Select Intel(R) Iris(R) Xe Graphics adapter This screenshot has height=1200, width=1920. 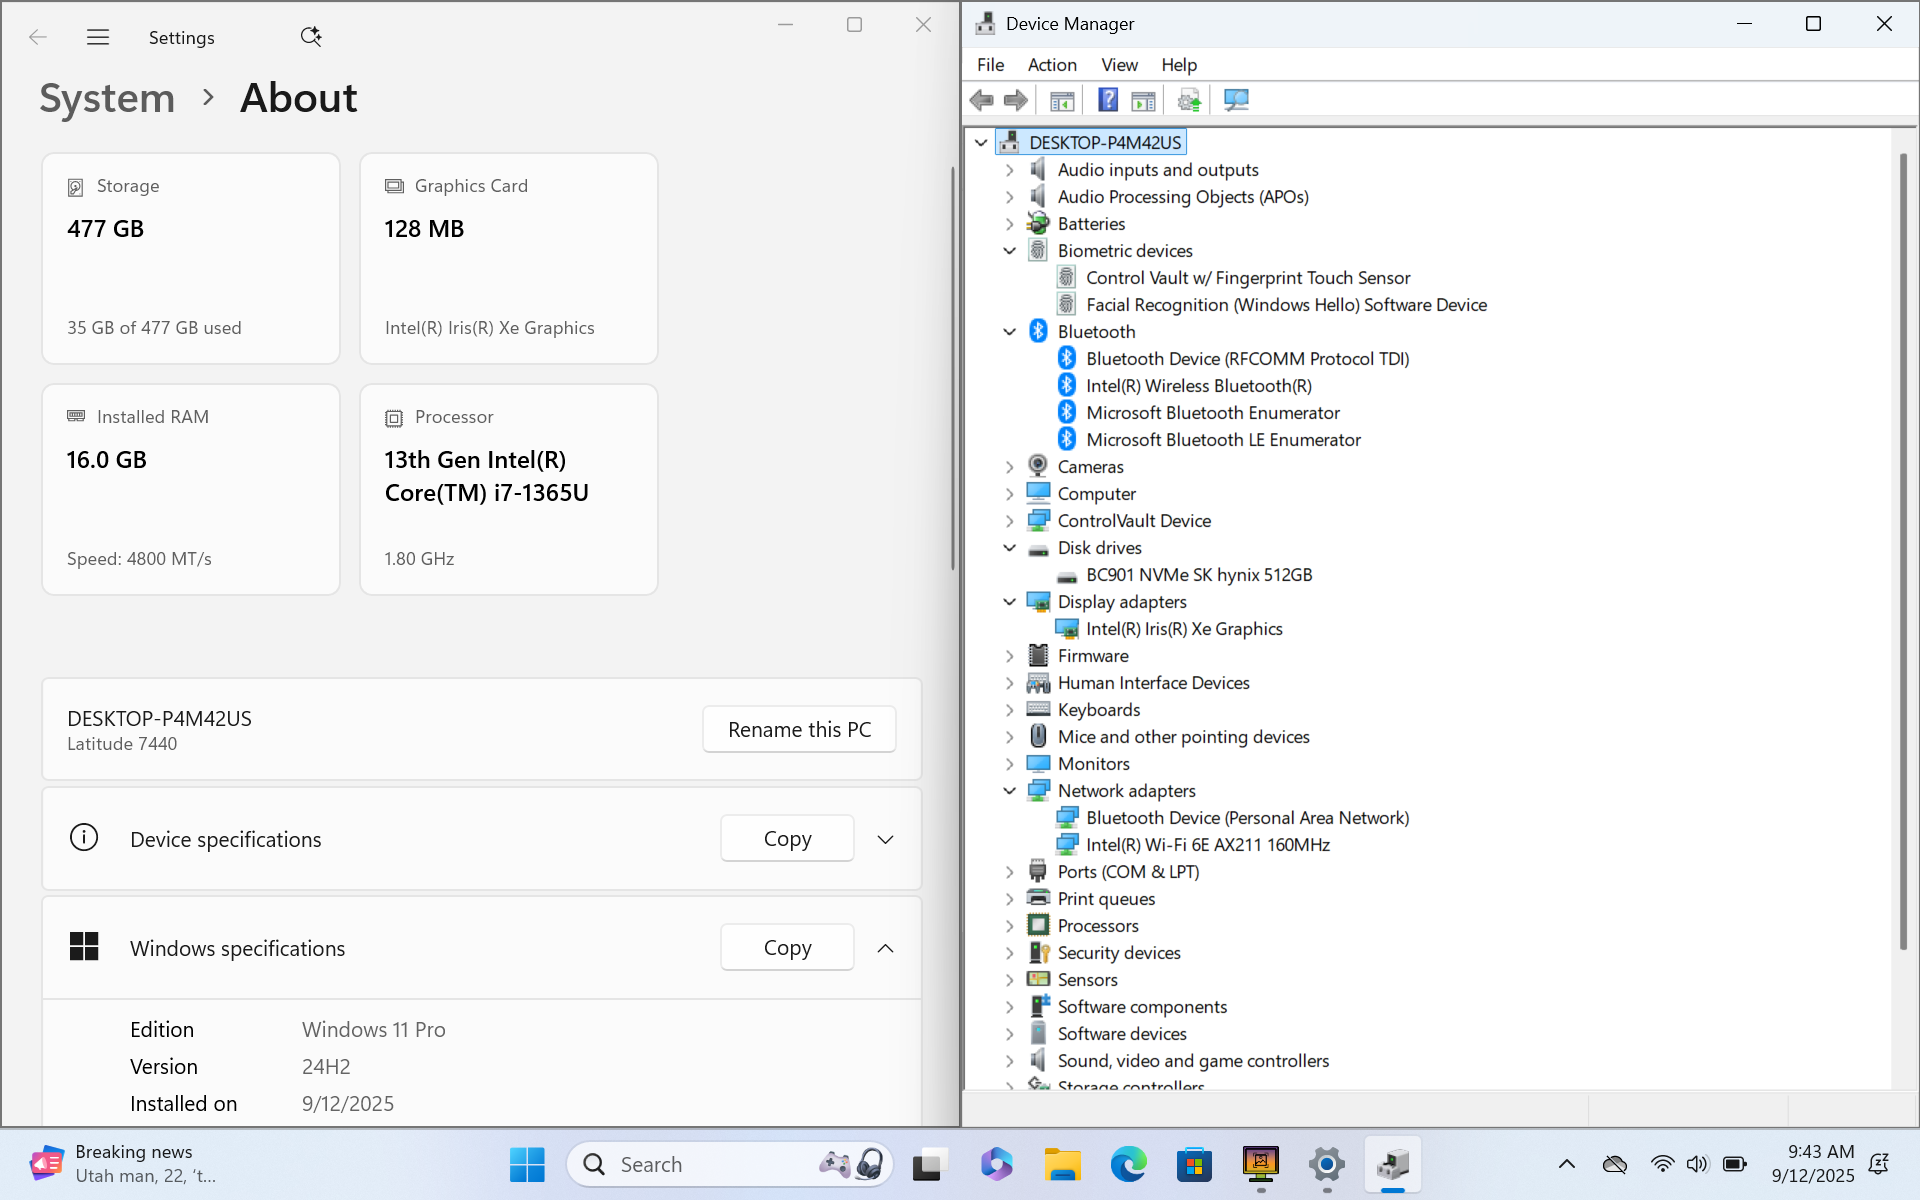coord(1184,629)
